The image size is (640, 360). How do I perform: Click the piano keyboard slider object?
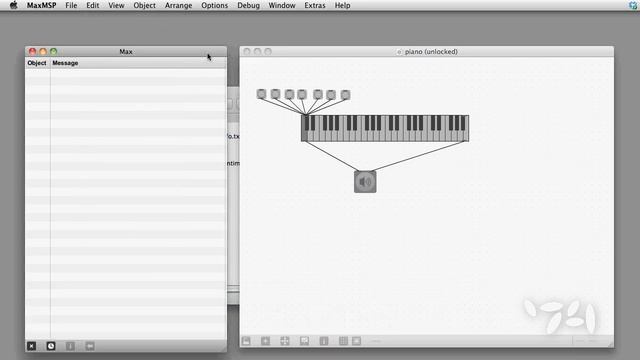tap(385, 128)
